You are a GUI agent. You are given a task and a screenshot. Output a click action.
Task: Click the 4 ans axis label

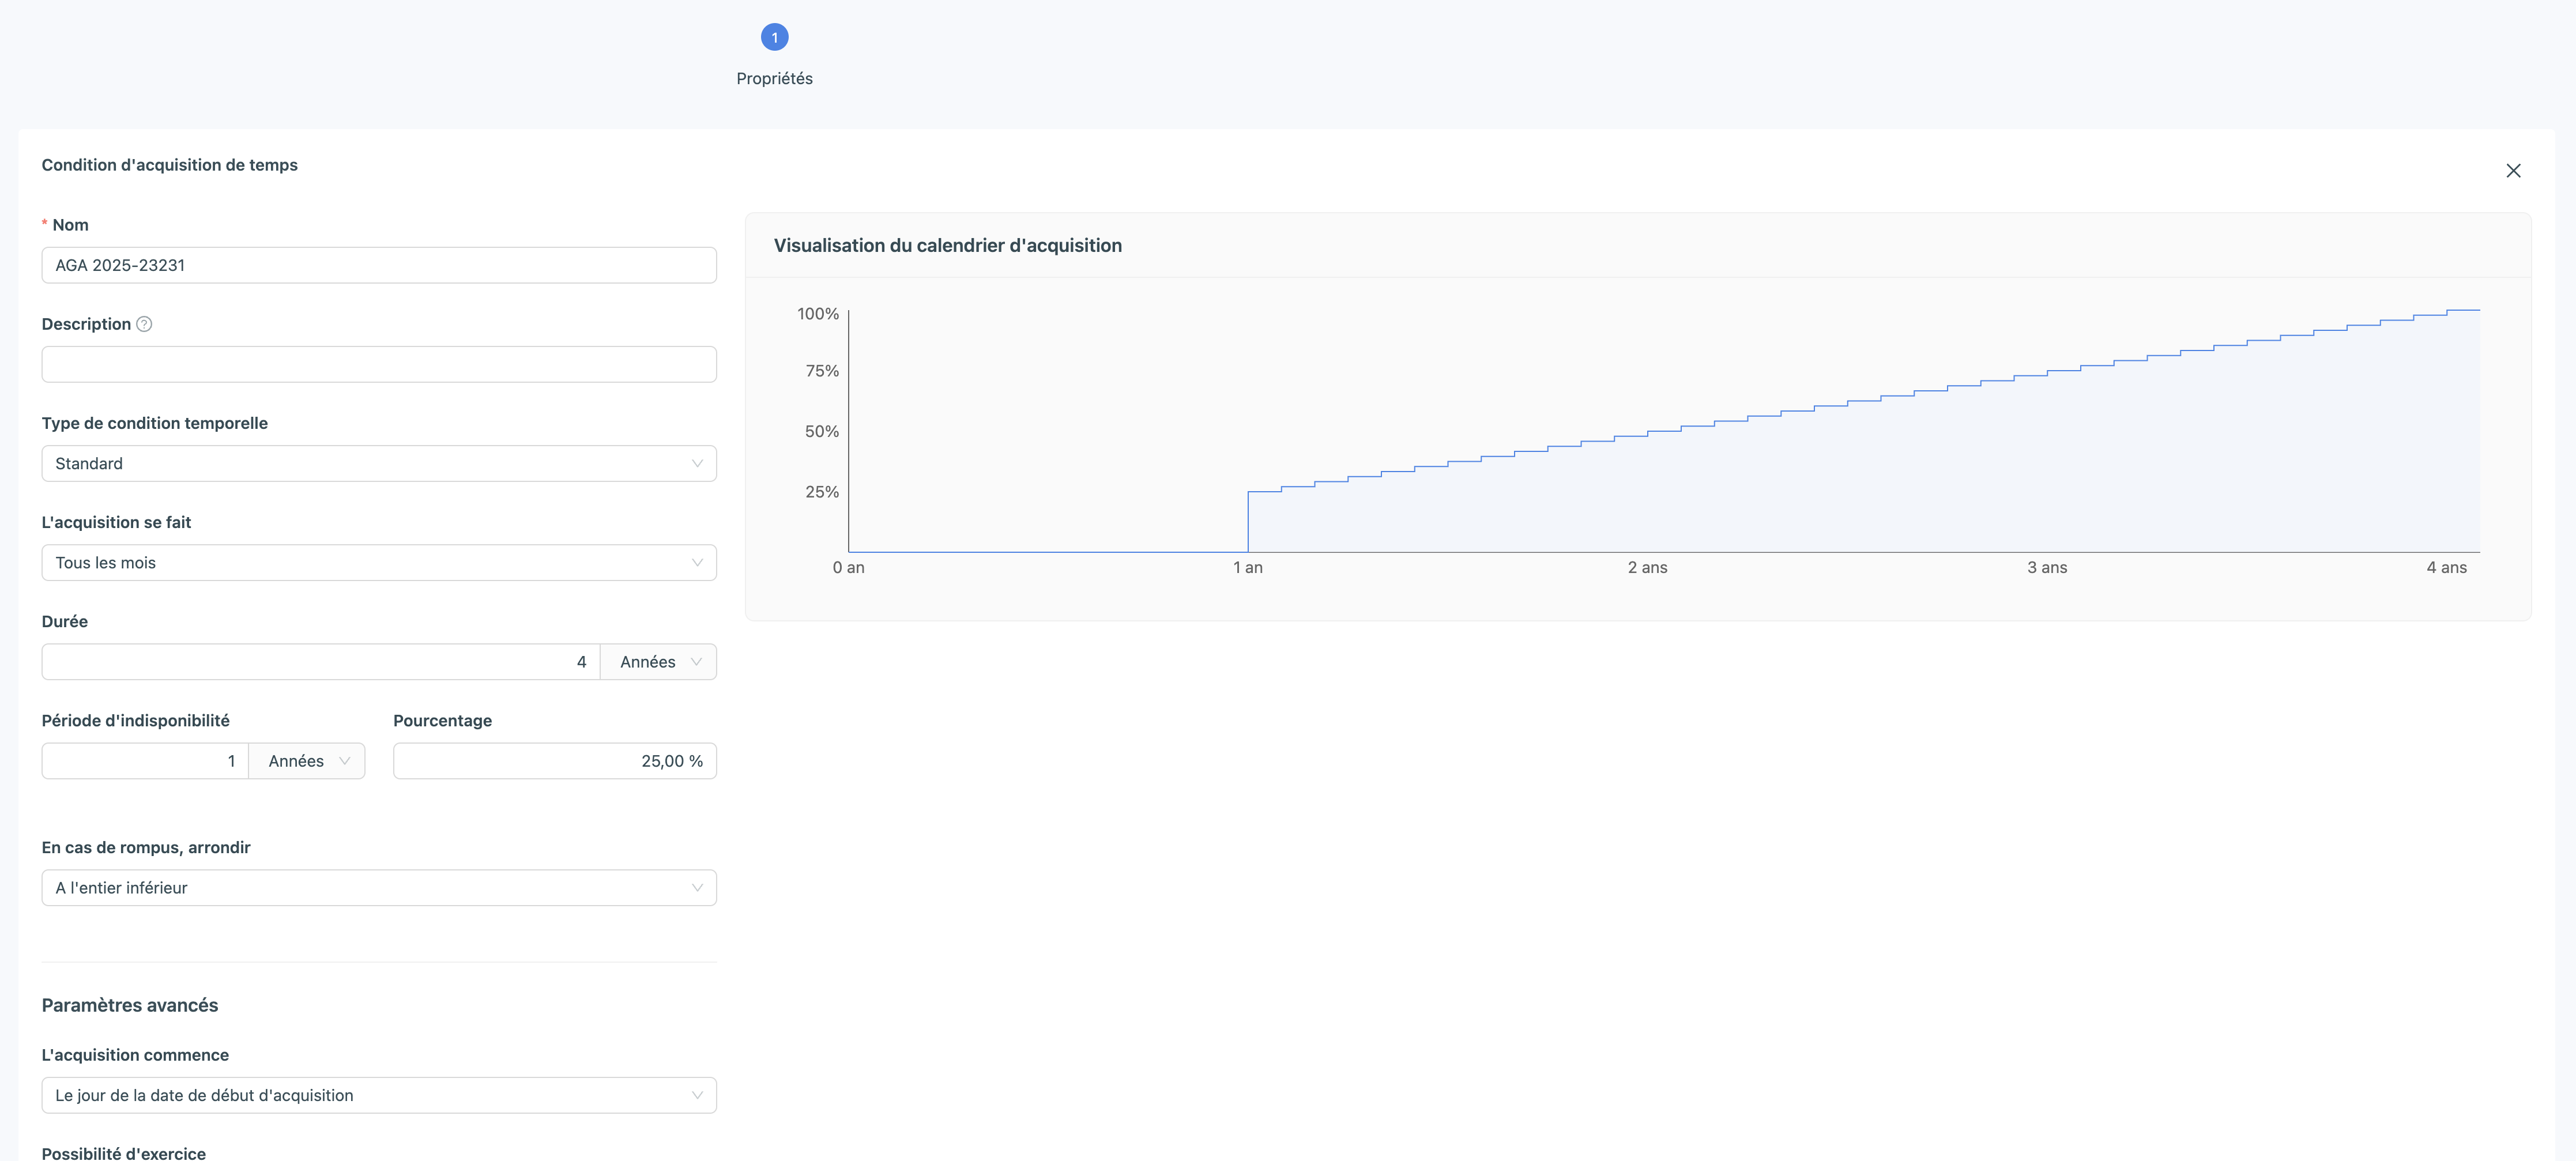click(x=2446, y=567)
